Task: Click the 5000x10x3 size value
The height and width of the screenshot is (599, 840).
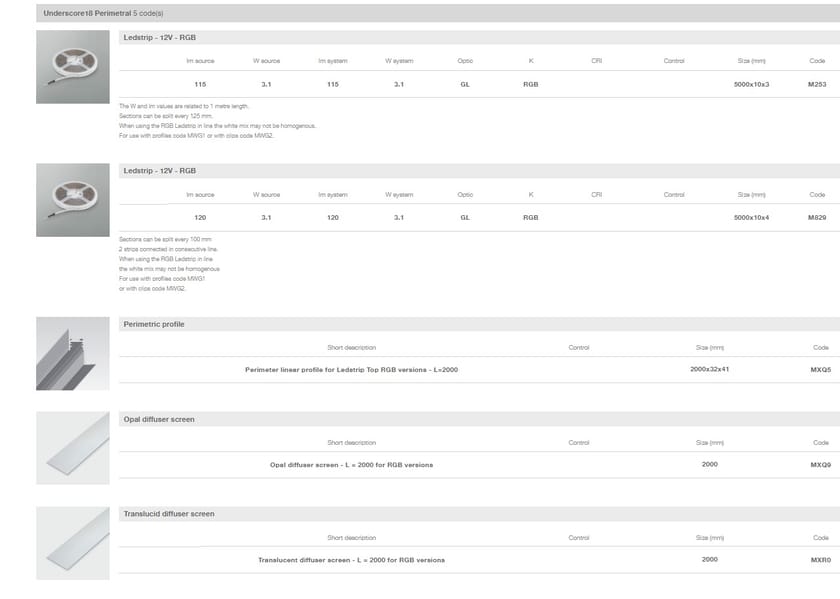Action: click(751, 85)
